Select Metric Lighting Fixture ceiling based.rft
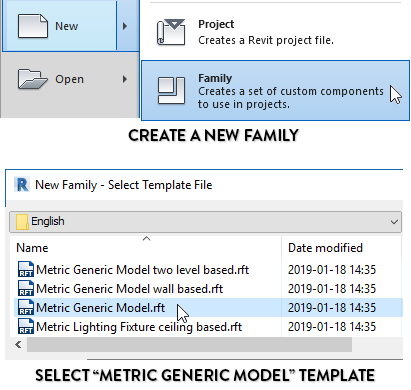This screenshot has height=390, width=411. click(x=139, y=327)
